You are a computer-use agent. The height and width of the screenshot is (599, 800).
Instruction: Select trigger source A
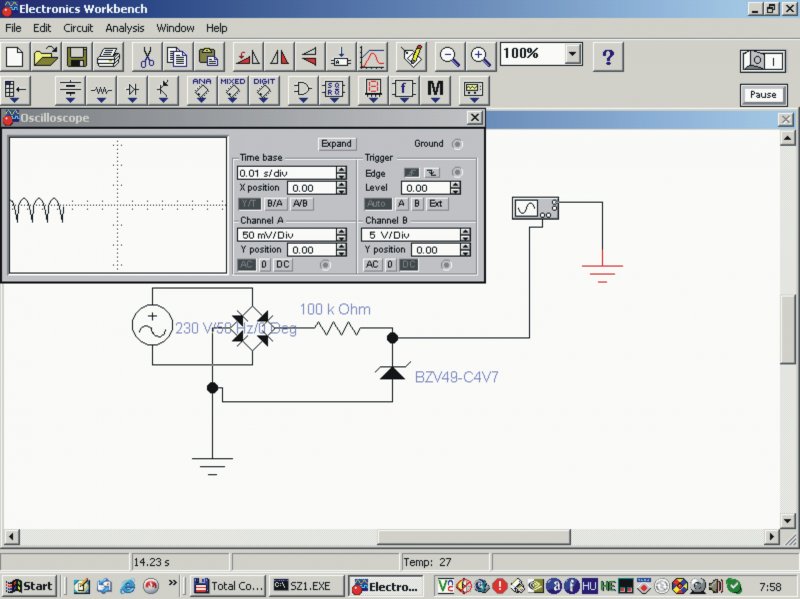(x=402, y=204)
